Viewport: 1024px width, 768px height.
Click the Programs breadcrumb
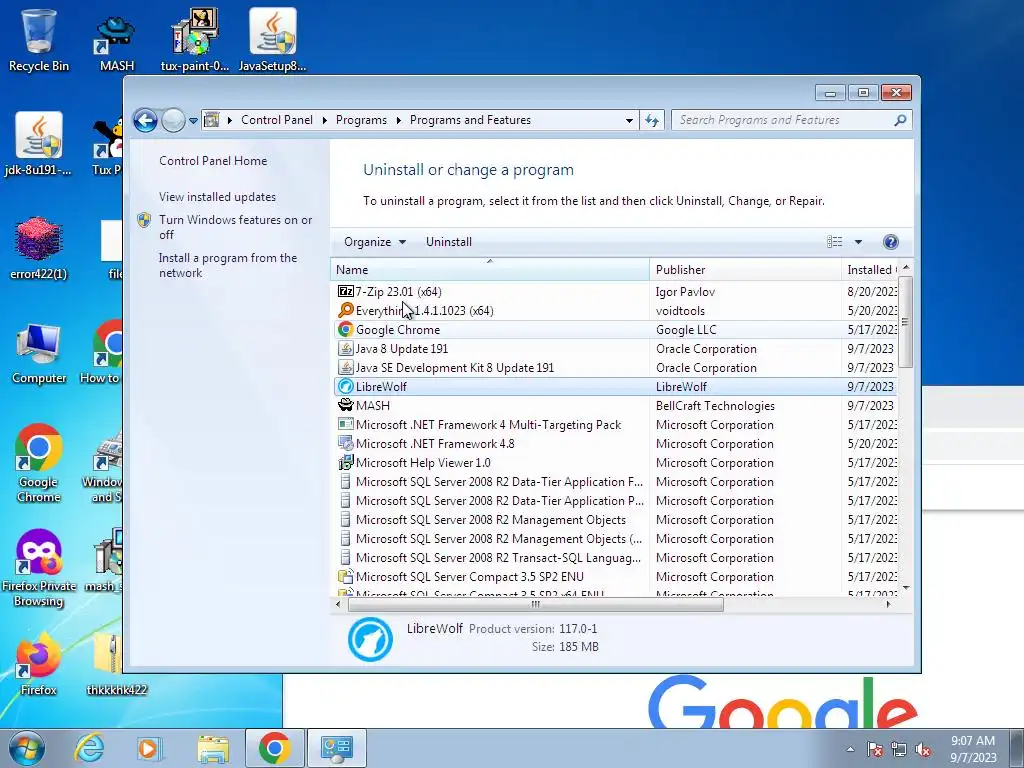361,120
